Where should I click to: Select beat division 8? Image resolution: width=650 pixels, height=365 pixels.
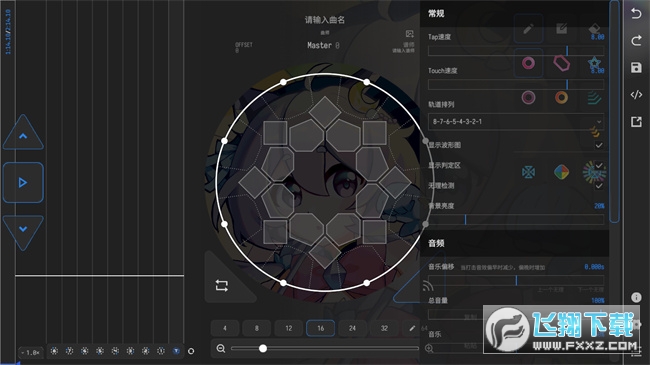point(257,328)
